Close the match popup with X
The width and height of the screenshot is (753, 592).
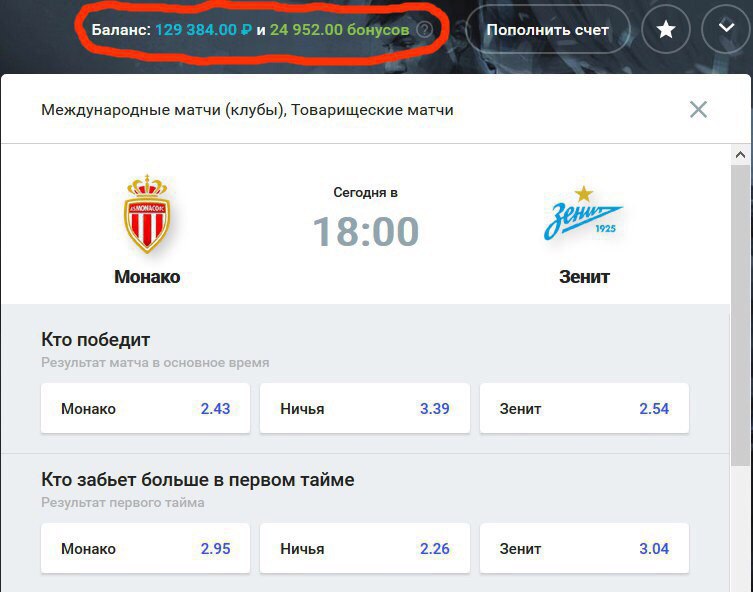698,109
